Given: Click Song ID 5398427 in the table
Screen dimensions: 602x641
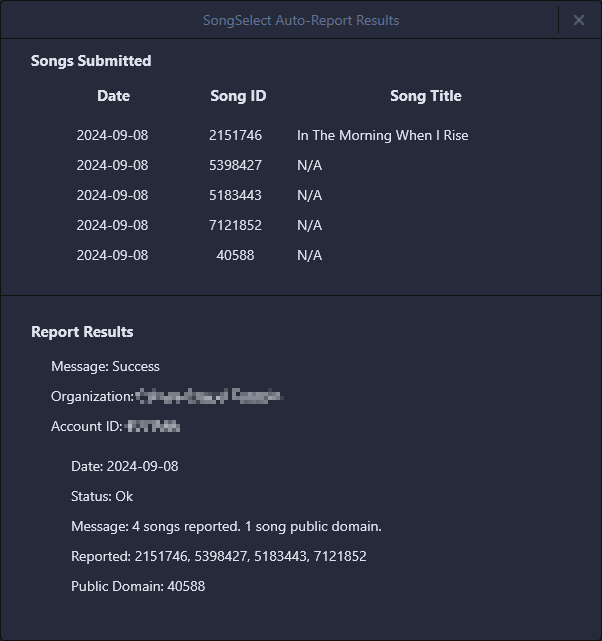Looking at the screenshot, I should 236,165.
